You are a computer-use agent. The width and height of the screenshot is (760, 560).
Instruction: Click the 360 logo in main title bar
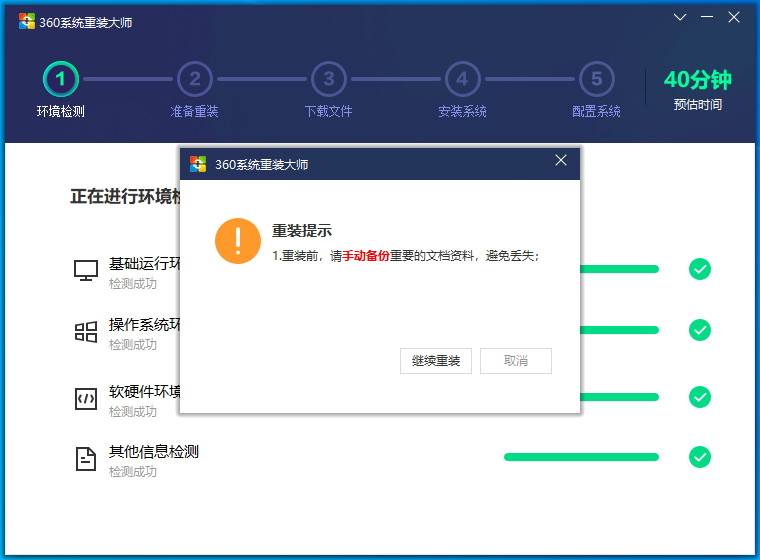(27, 22)
